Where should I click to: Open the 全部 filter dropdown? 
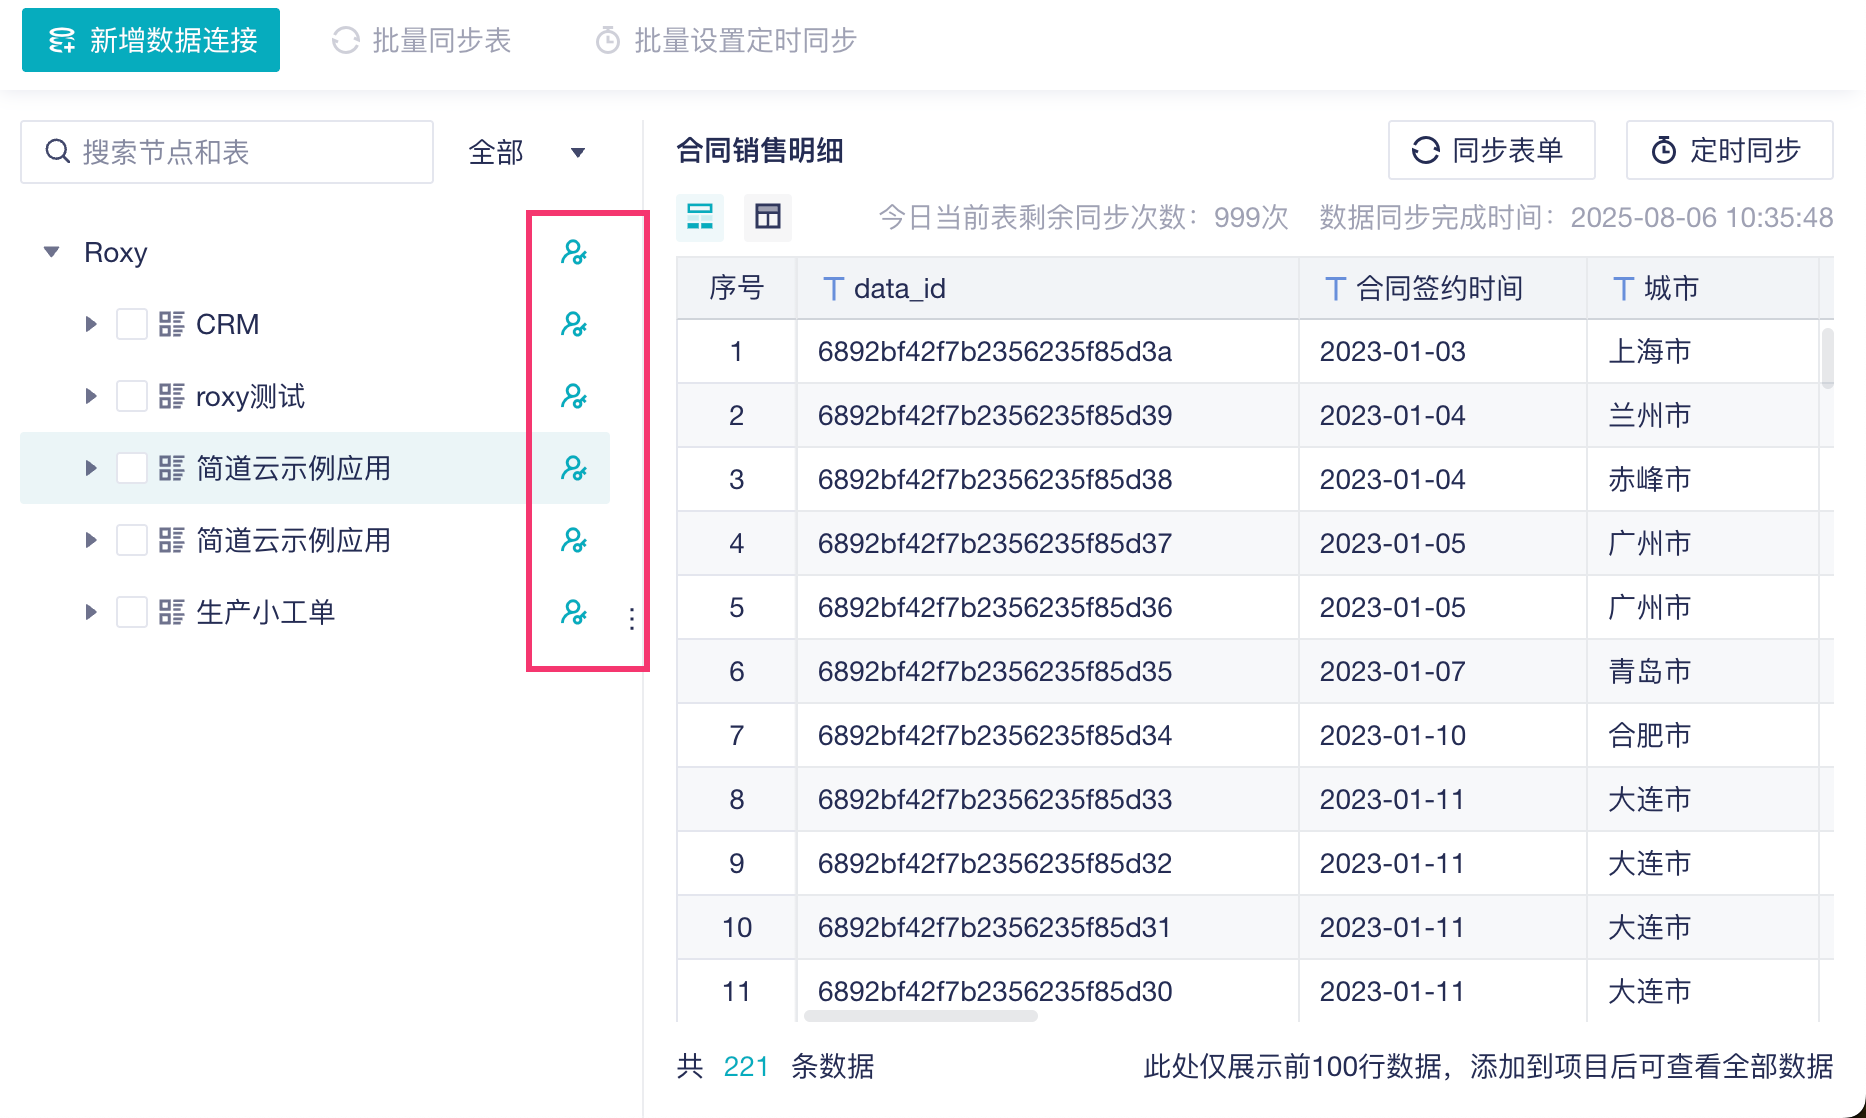pos(527,152)
